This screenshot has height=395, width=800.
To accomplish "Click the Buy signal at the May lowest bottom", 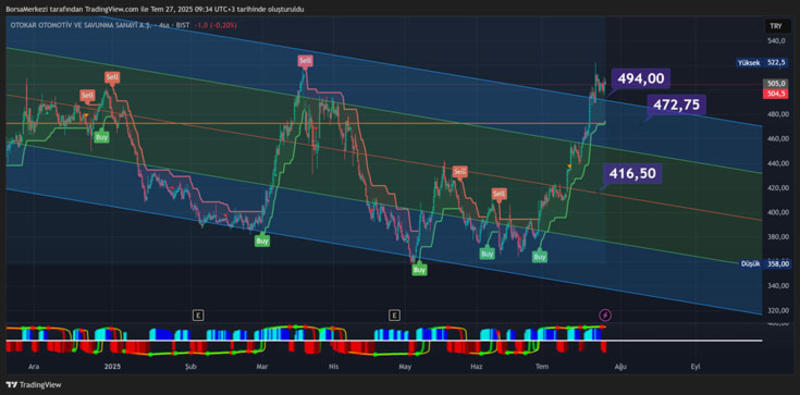I will click(419, 269).
